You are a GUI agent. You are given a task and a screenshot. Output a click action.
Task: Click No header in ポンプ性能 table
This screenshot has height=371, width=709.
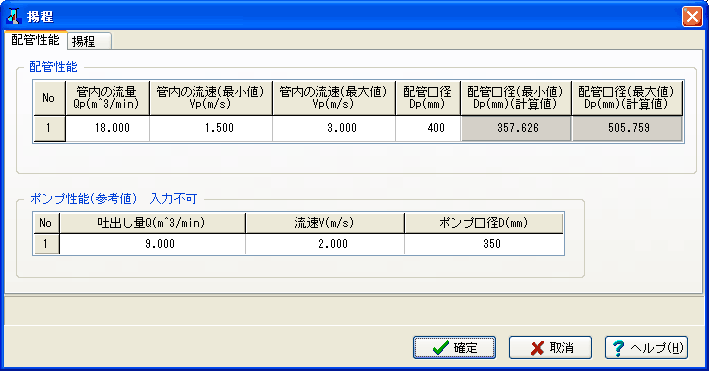tap(47, 223)
